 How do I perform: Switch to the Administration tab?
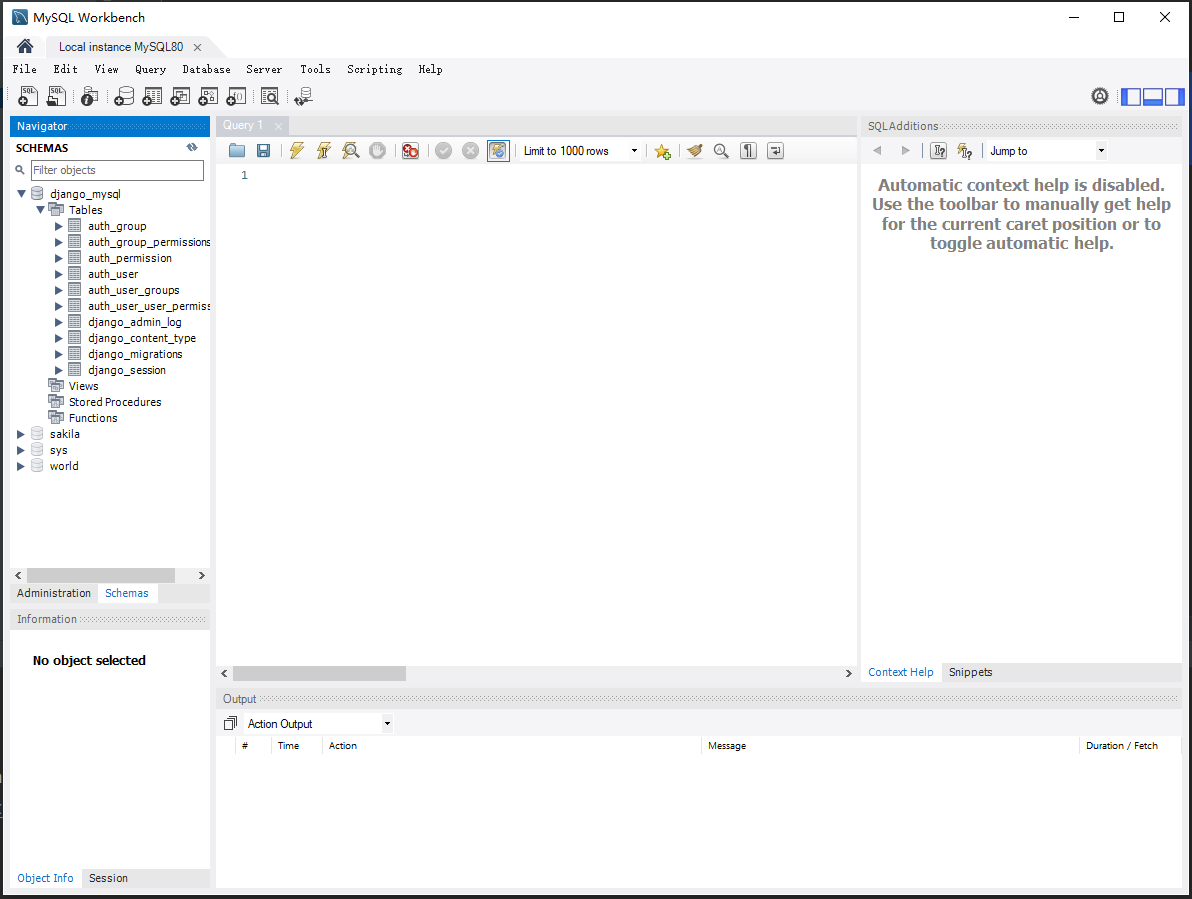point(54,593)
